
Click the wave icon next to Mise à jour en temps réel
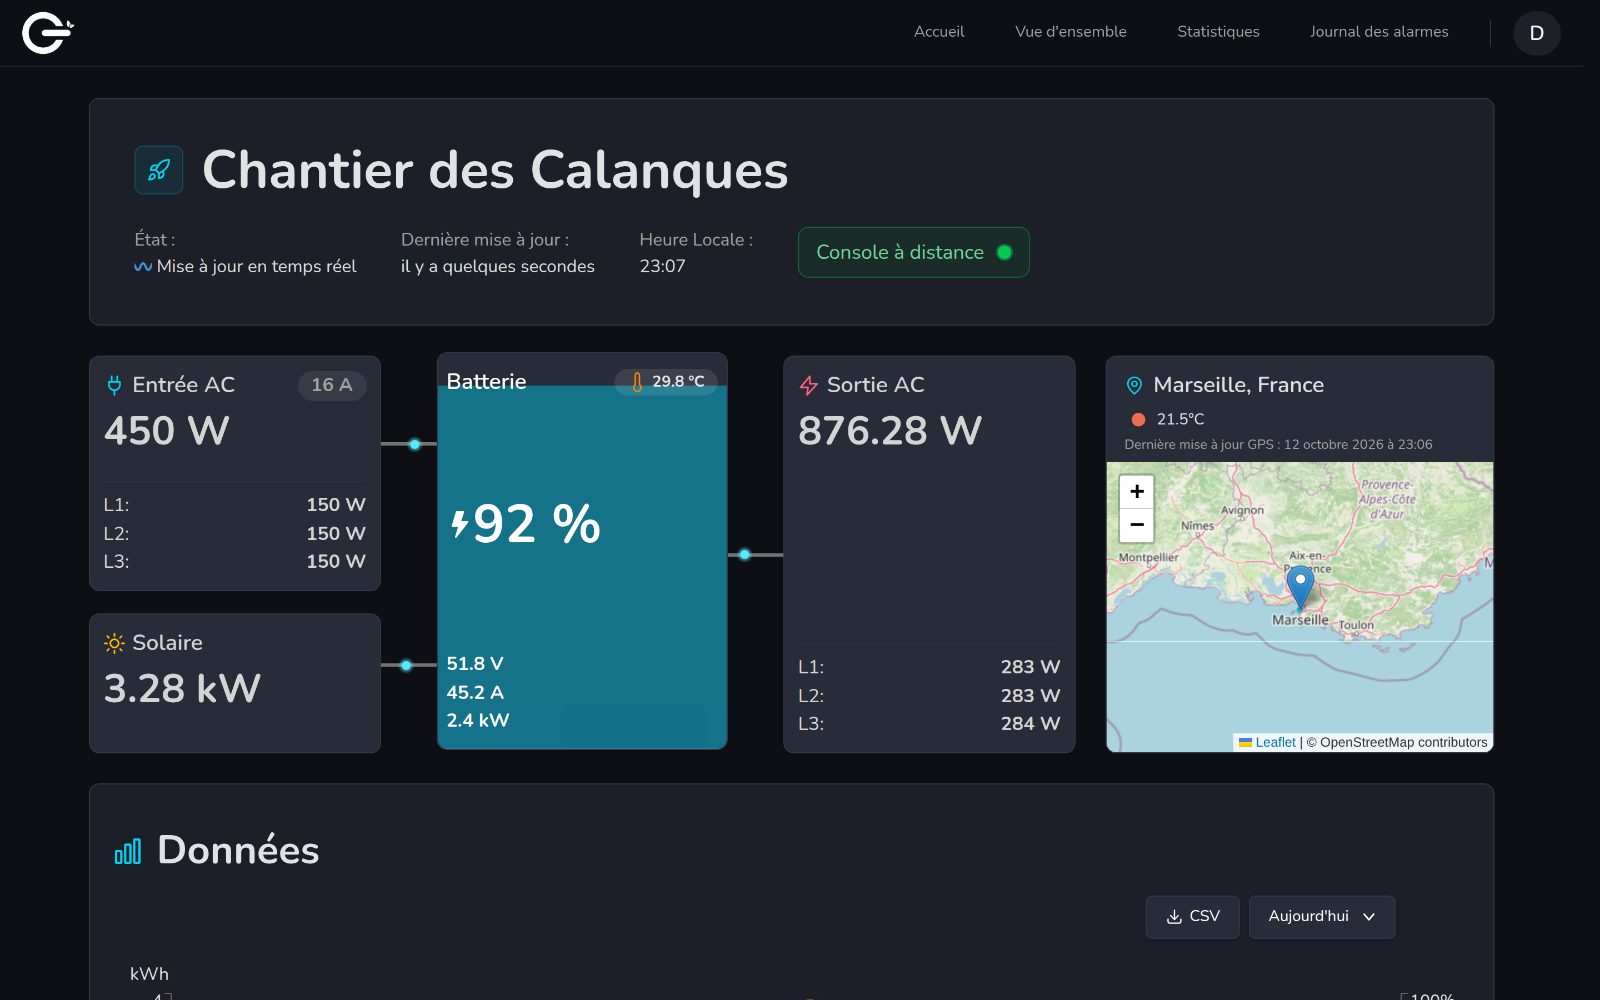143,267
